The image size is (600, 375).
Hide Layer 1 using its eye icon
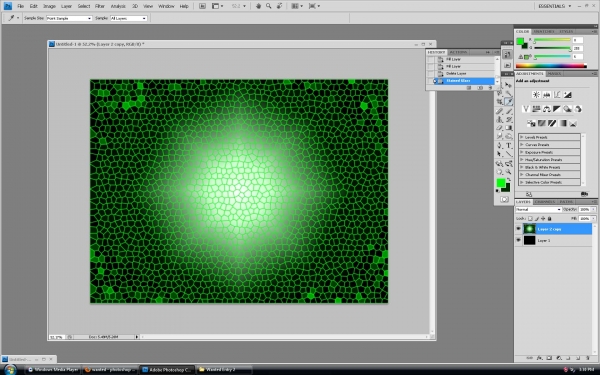pos(518,240)
